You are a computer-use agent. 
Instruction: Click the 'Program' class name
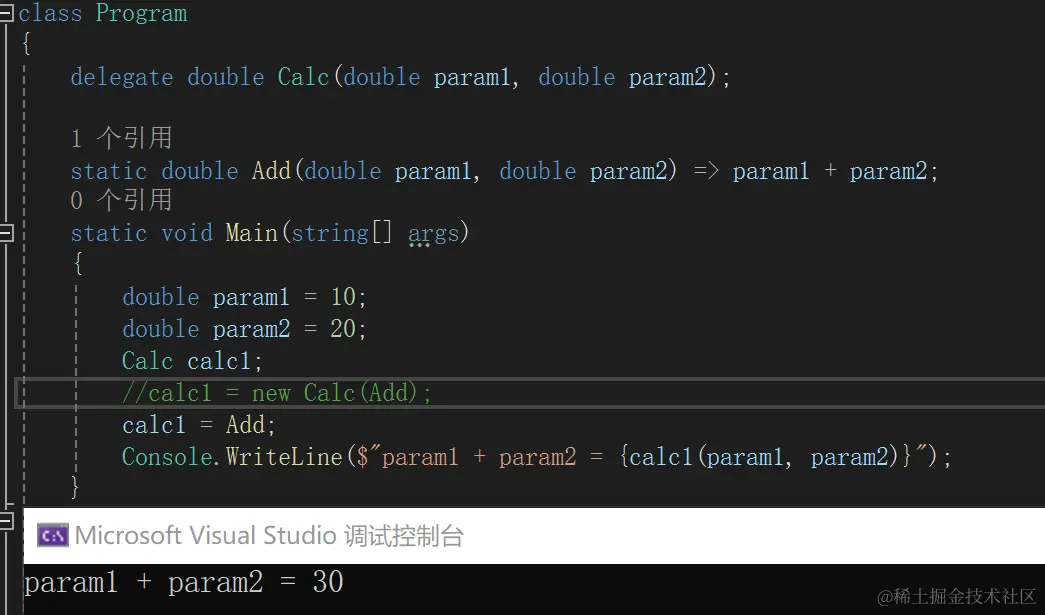[x=141, y=13]
